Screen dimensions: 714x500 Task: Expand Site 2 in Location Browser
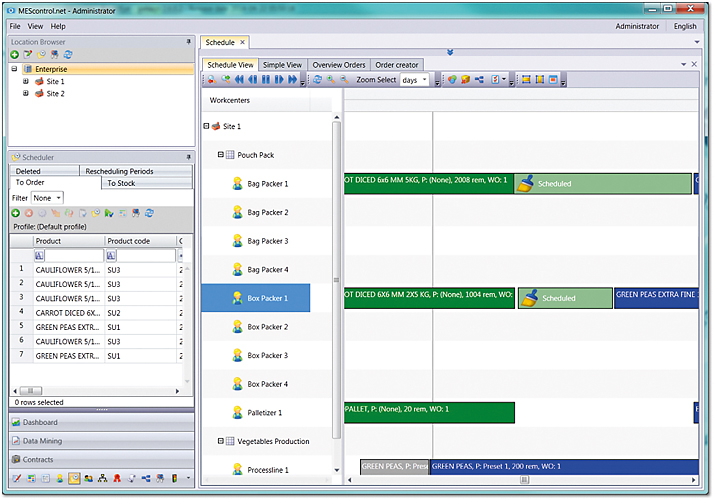26,93
